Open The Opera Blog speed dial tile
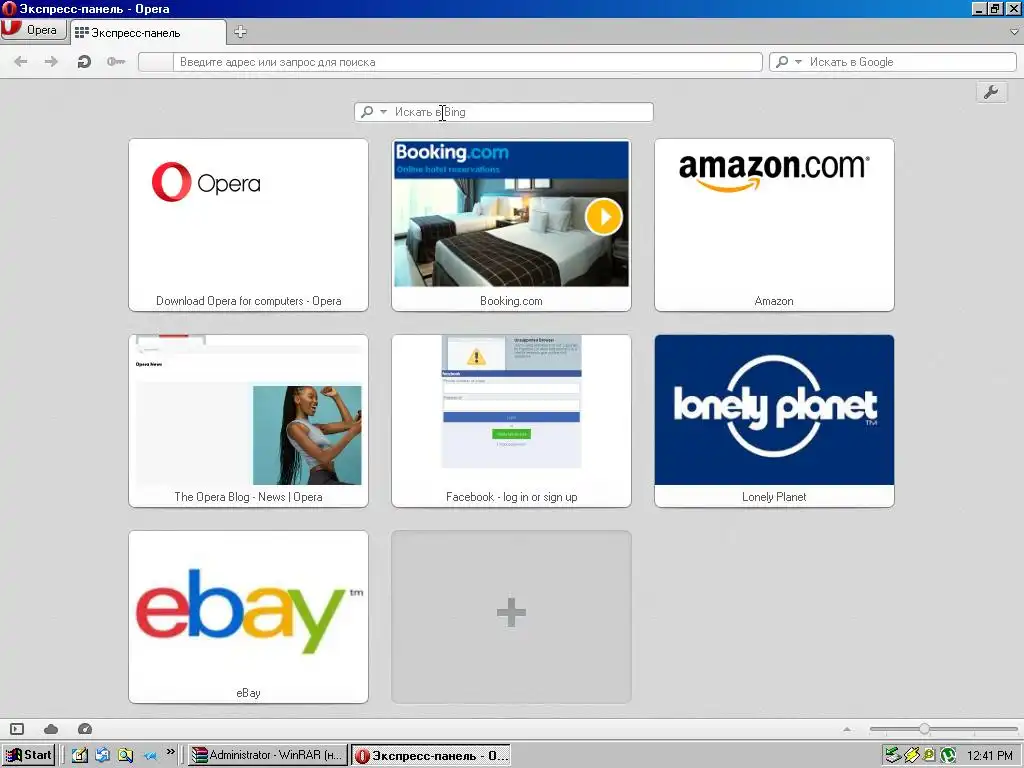The image size is (1024, 768). [248, 421]
